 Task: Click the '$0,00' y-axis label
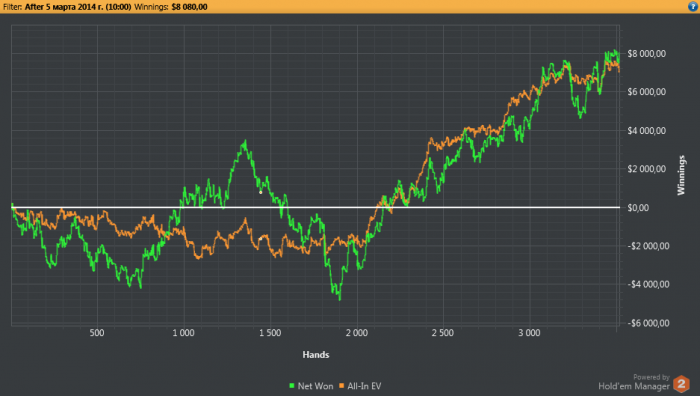coord(638,208)
